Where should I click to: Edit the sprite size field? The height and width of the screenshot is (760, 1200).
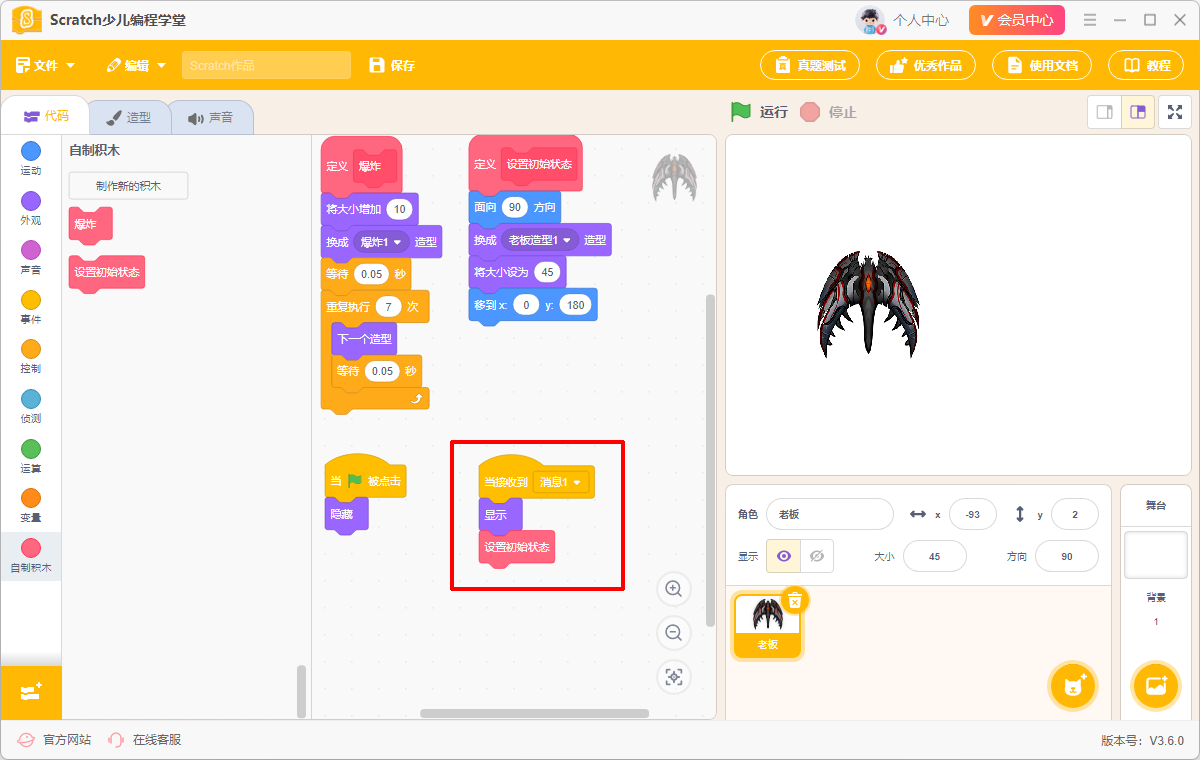coord(935,556)
